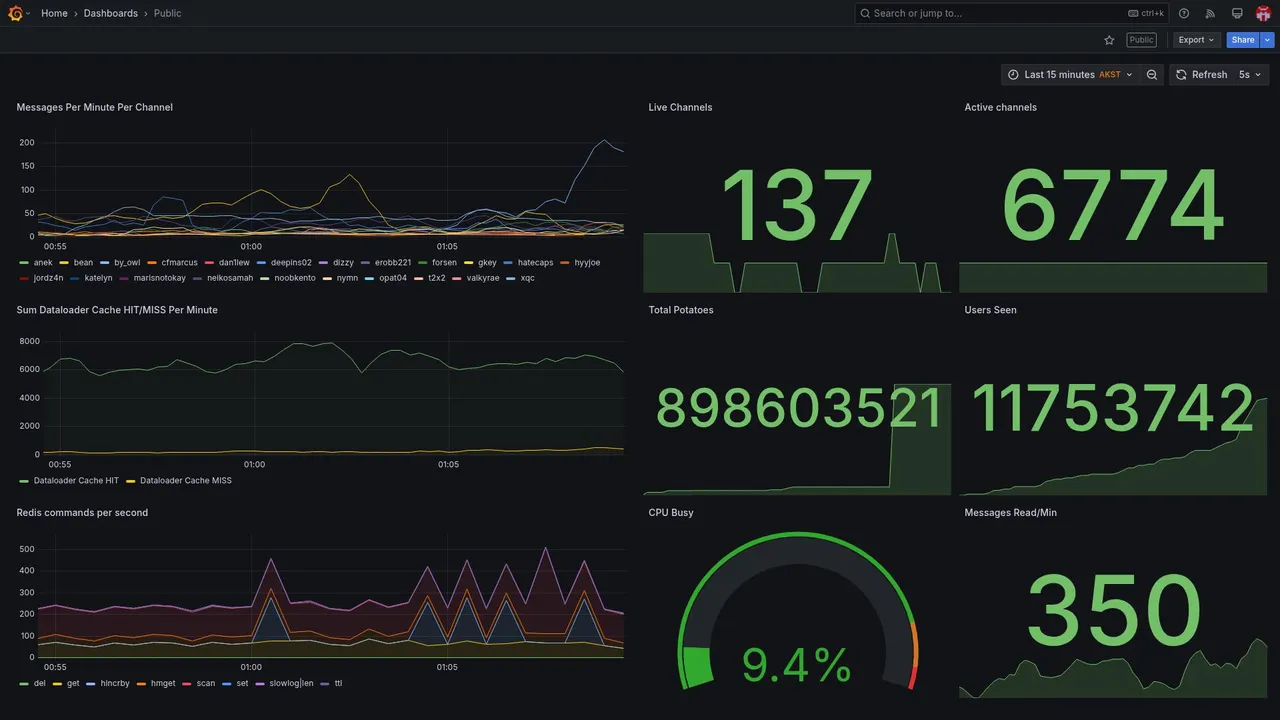The image size is (1280, 720).
Task: Open the Live Channels panel title
Action: [680, 107]
